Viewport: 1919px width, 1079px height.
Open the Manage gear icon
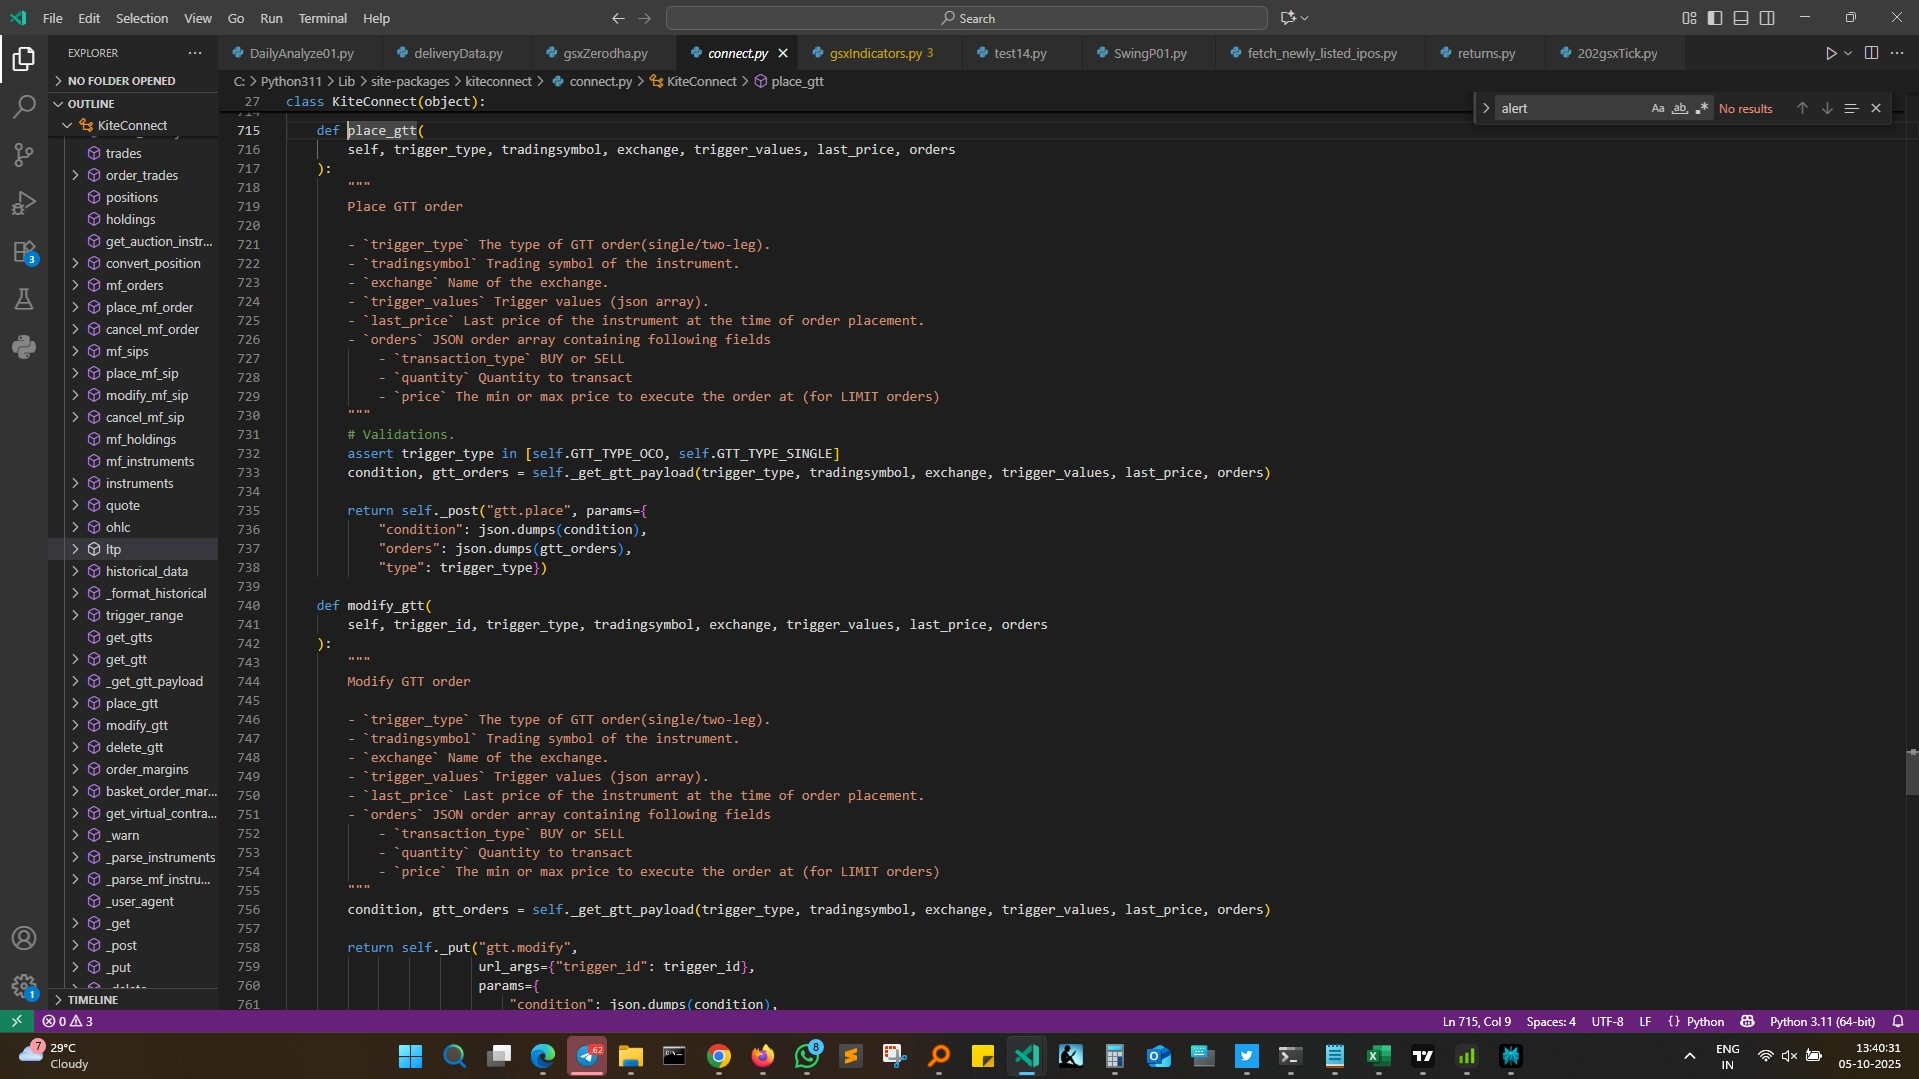pos(24,985)
